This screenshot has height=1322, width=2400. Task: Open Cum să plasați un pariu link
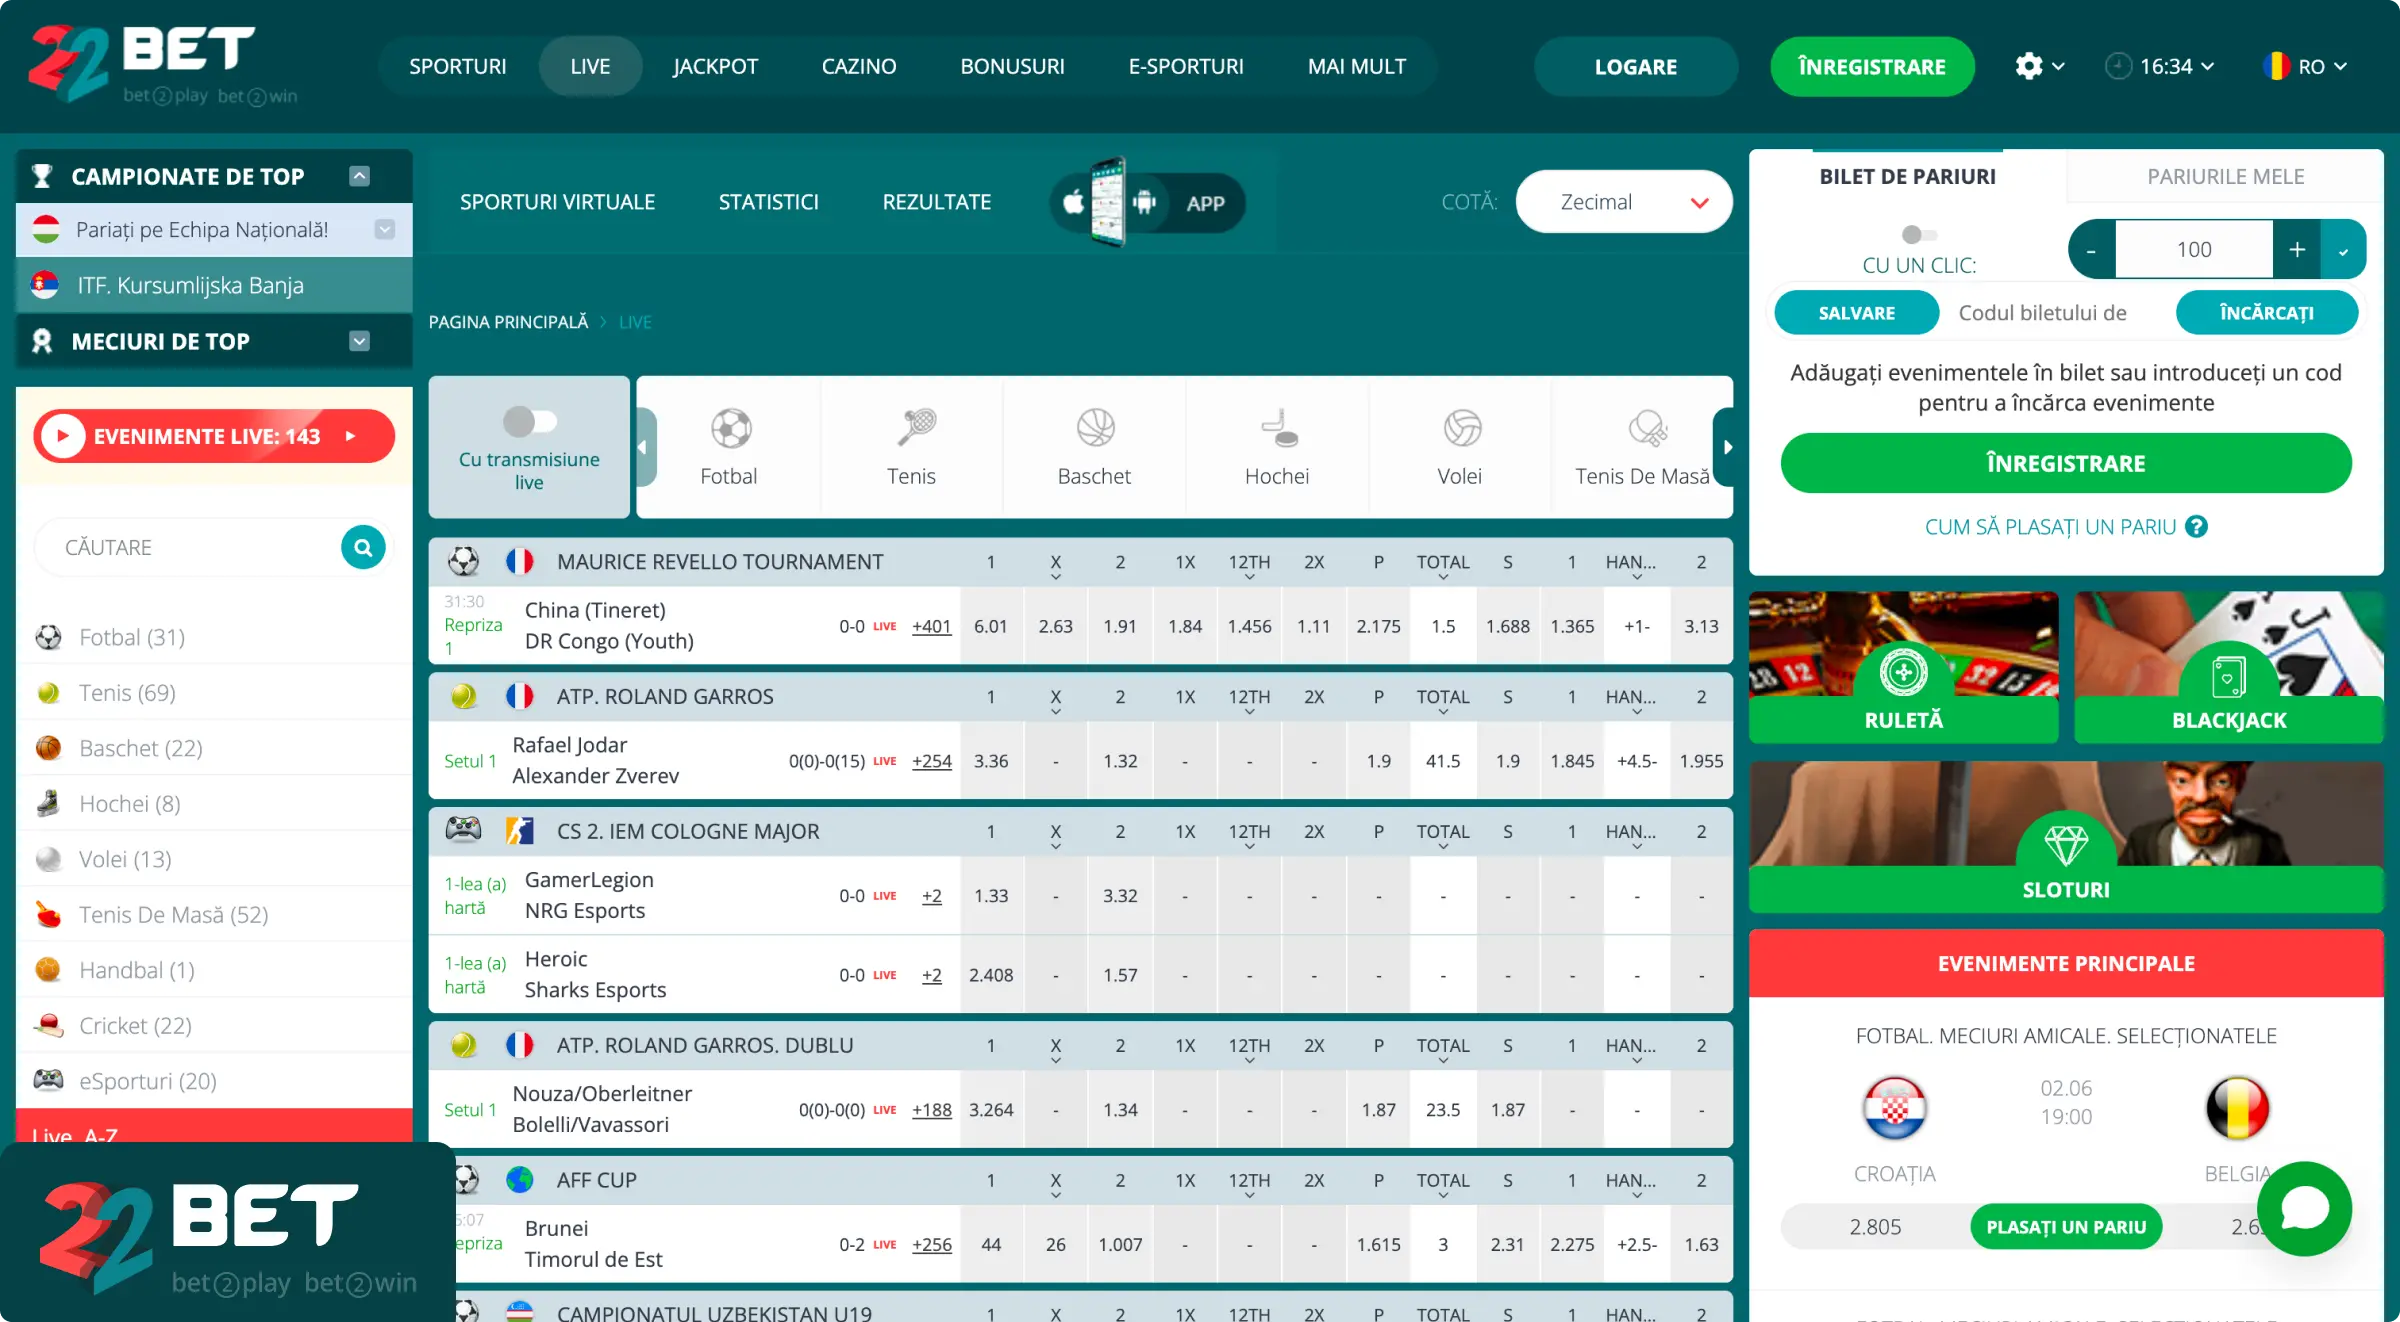2051,527
